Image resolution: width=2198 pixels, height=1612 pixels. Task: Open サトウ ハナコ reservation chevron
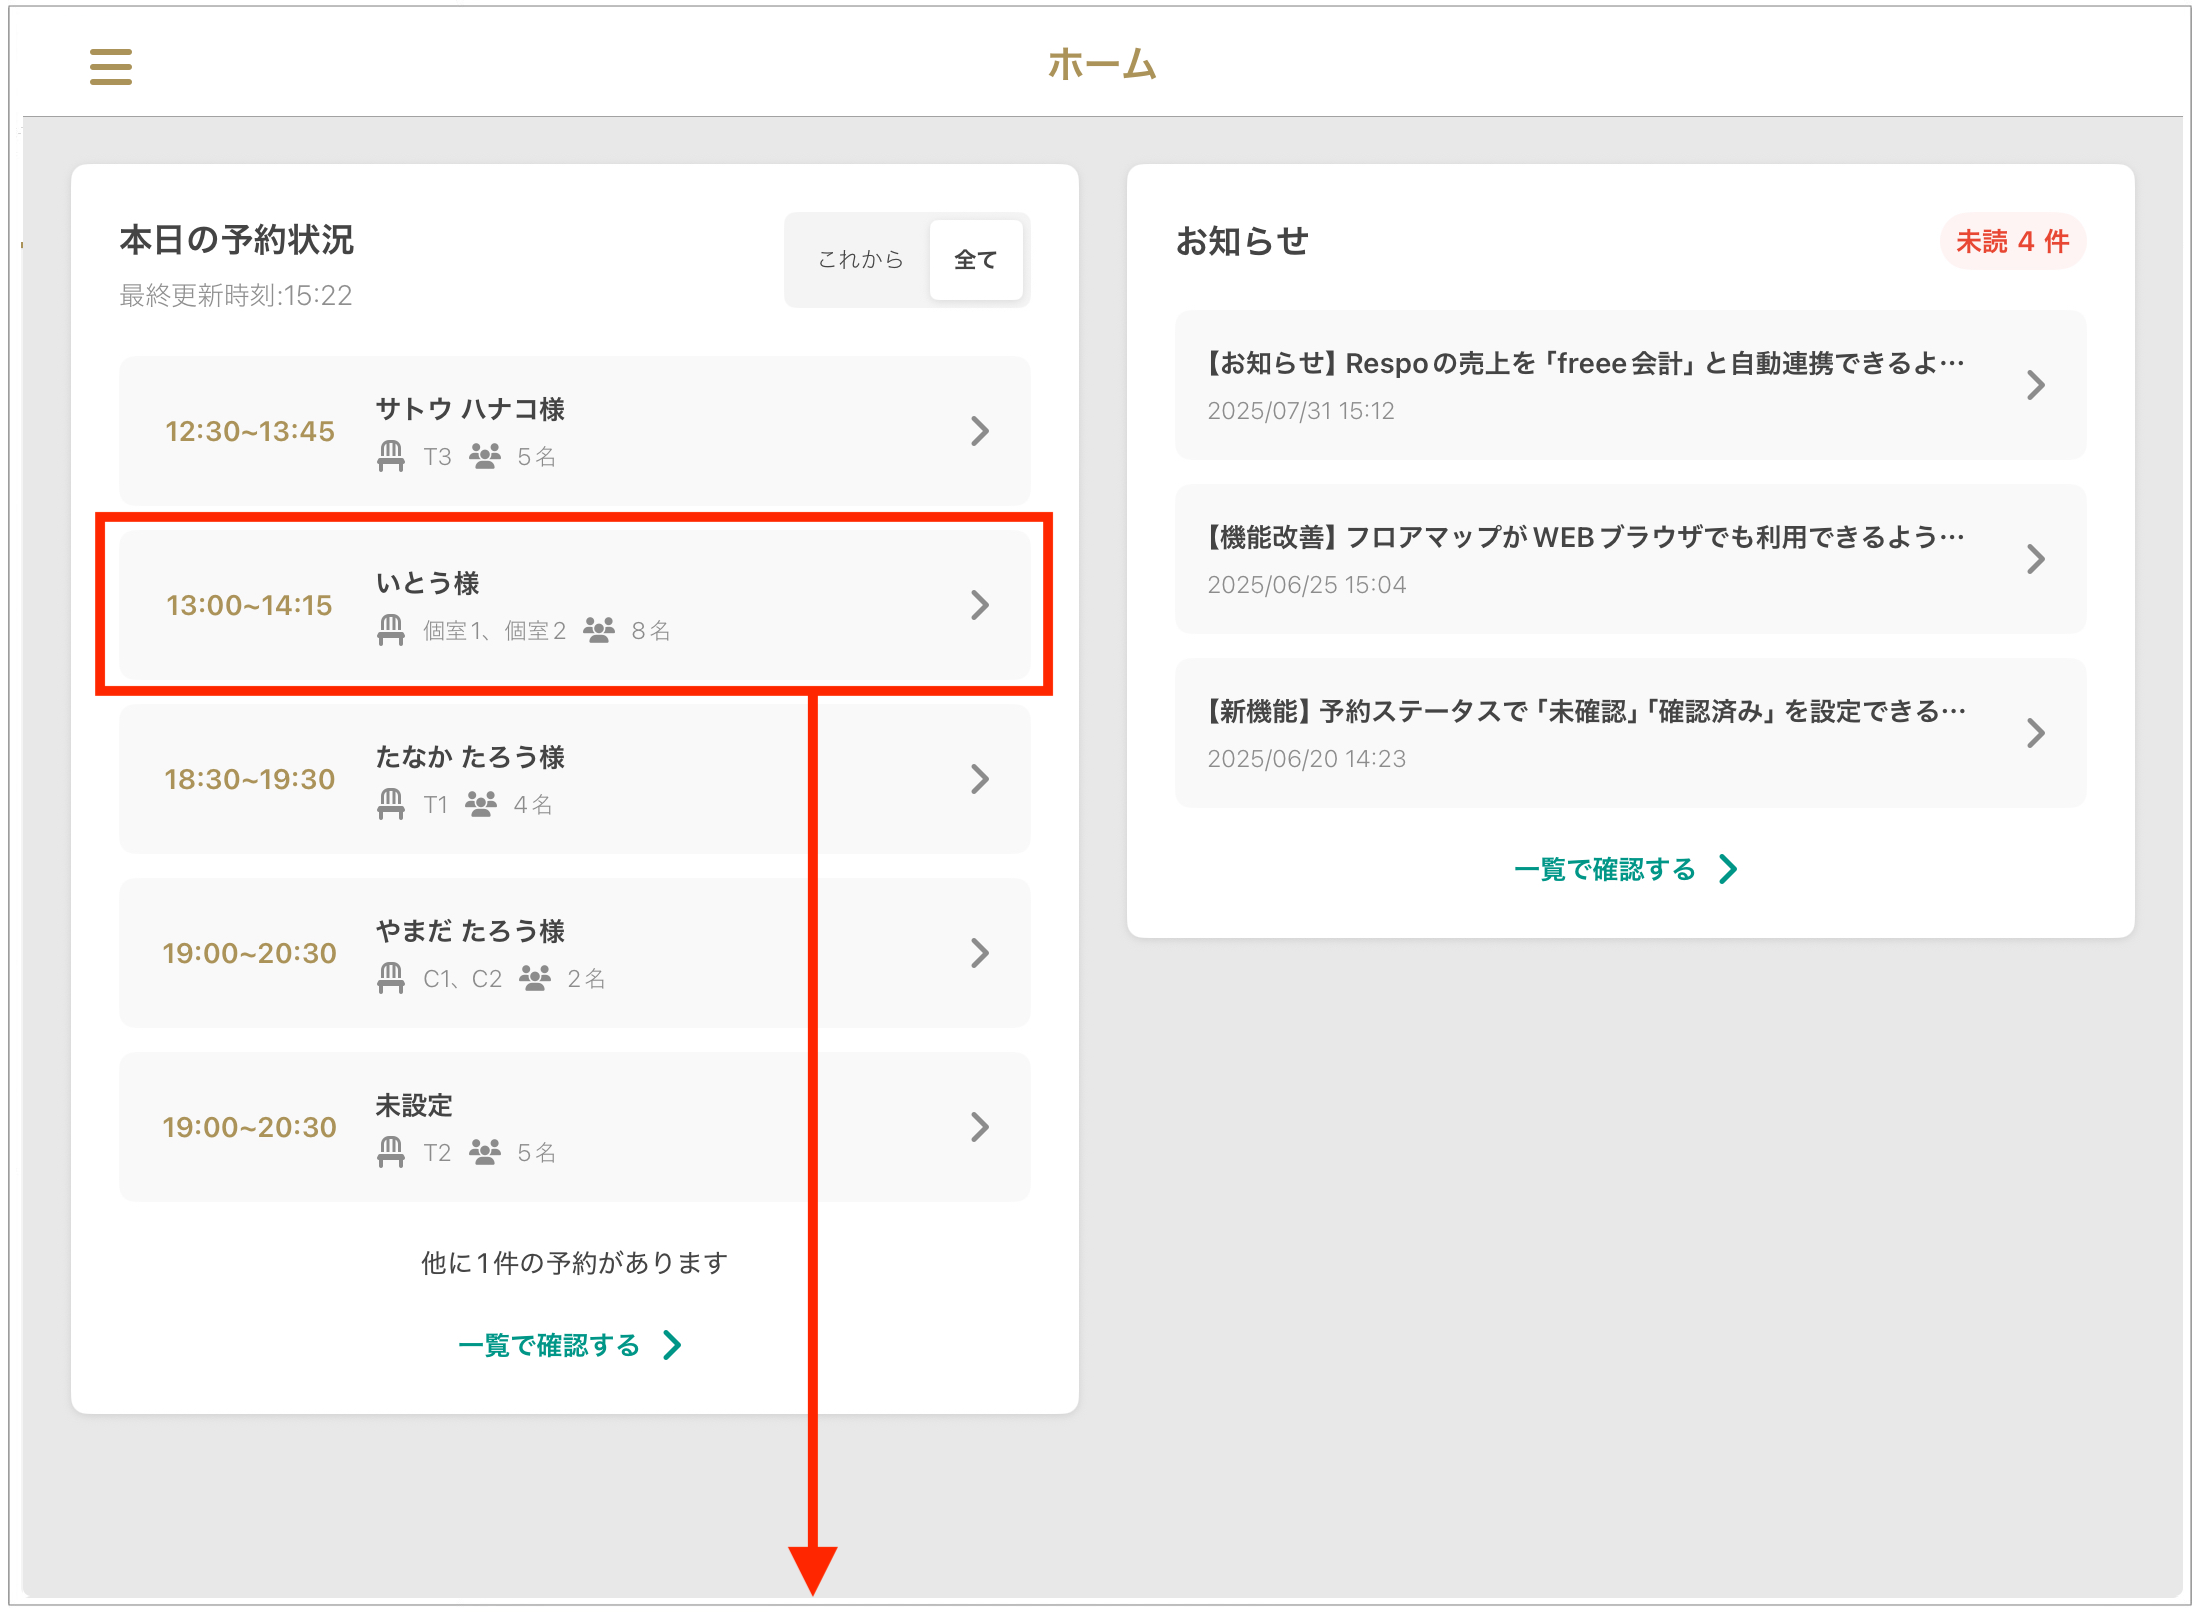(x=980, y=431)
